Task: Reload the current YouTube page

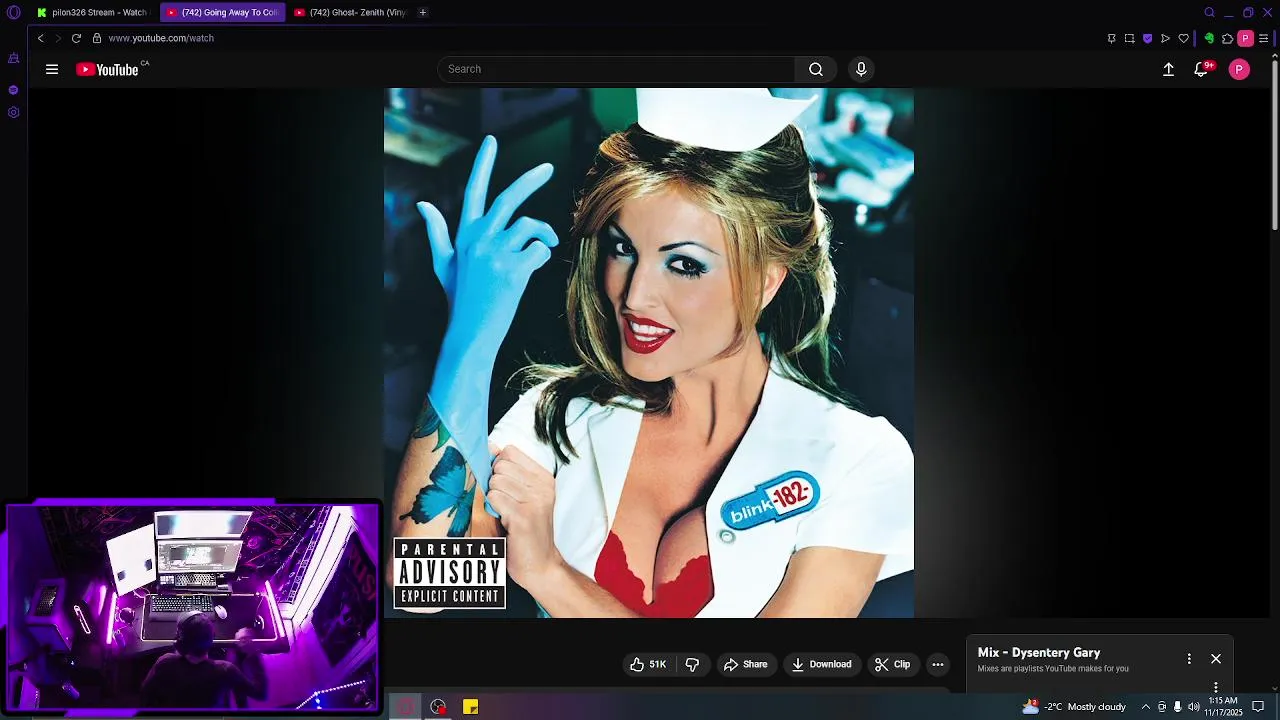Action: (x=76, y=38)
